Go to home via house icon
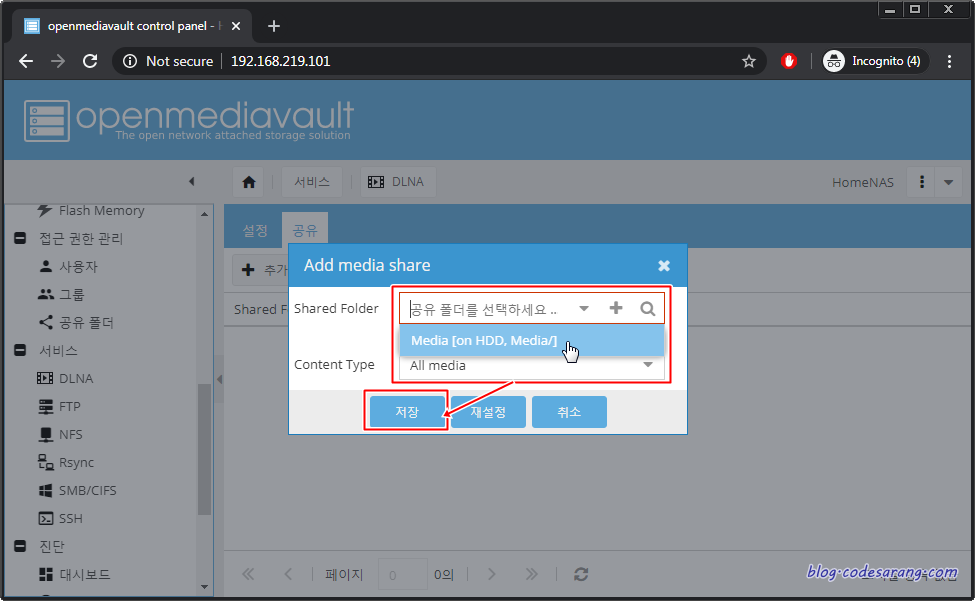Viewport: 975px width, 601px height. [249, 182]
